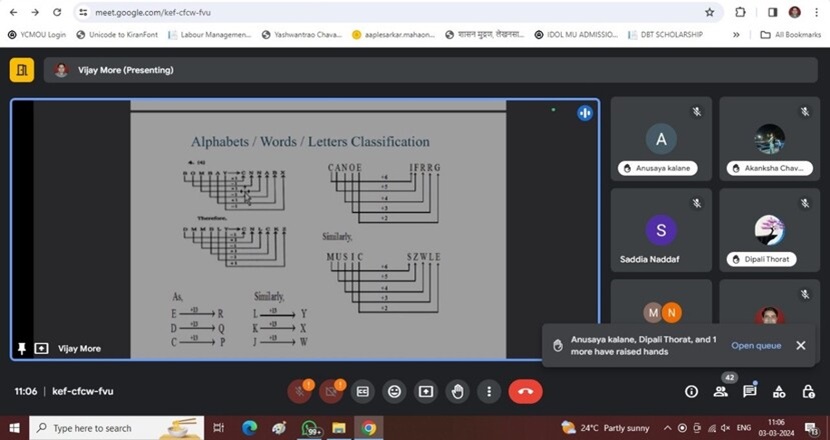The height and width of the screenshot is (440, 830).
Task: Open chat with everyone
Action: [x=750, y=391]
